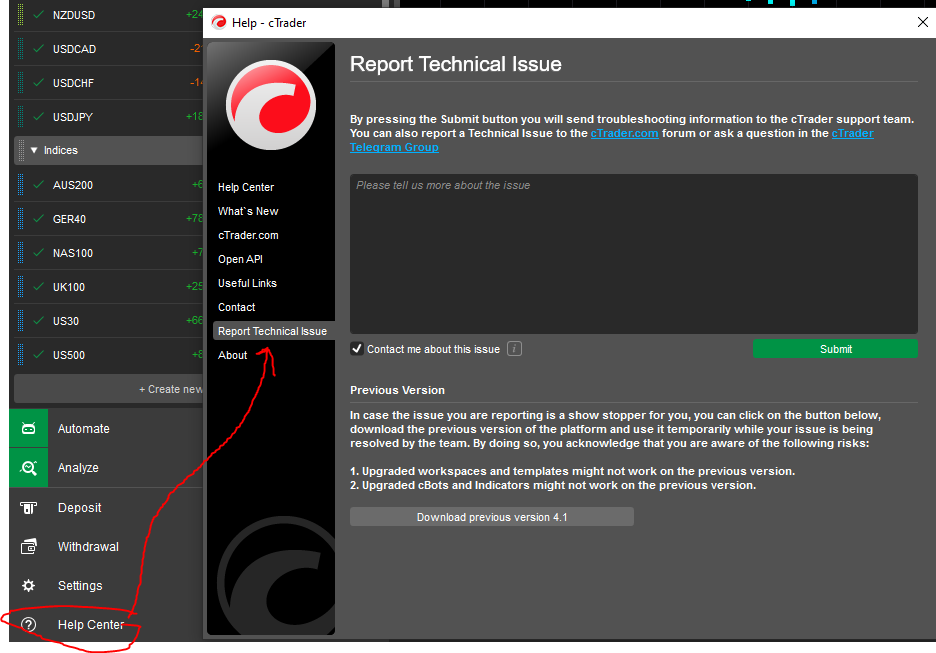
Task: Focus the issue description text box
Action: [633, 254]
